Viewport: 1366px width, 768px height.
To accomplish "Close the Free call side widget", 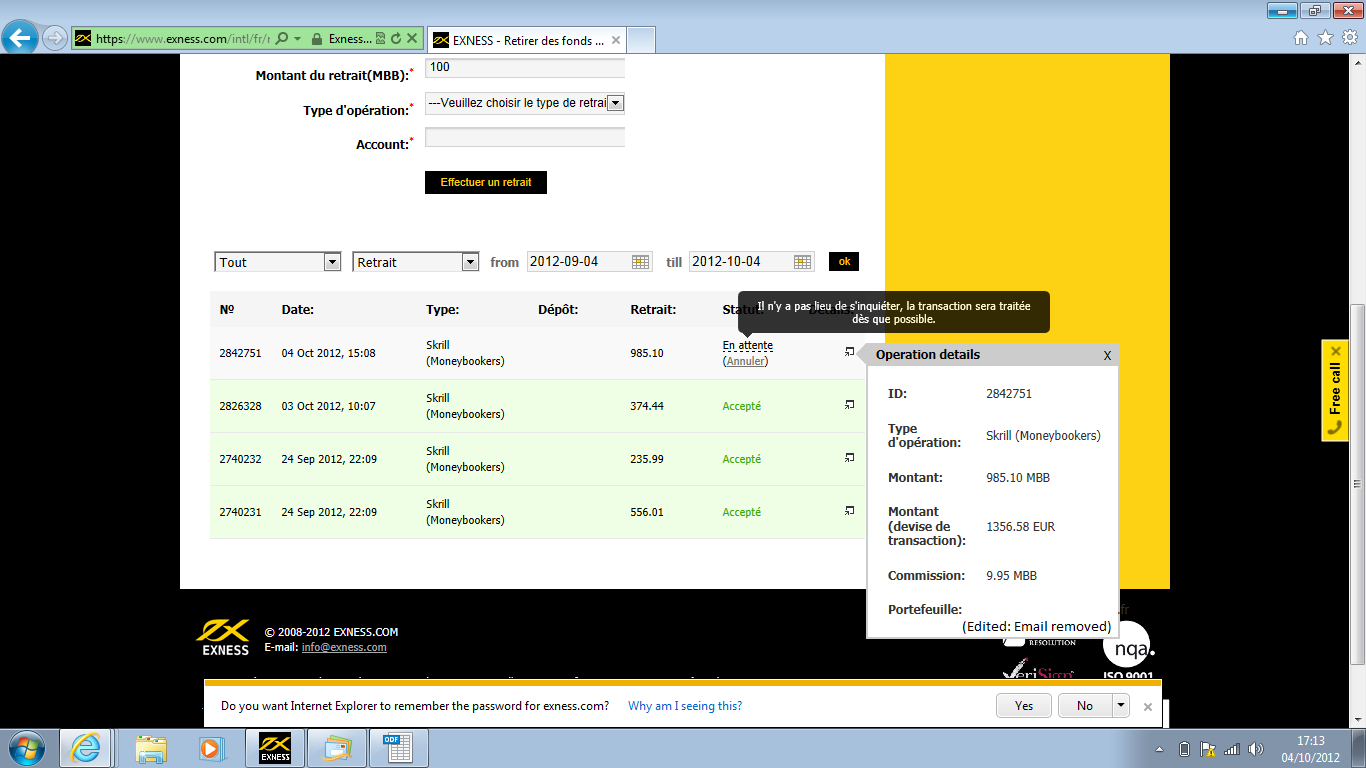I will pos(1336,352).
